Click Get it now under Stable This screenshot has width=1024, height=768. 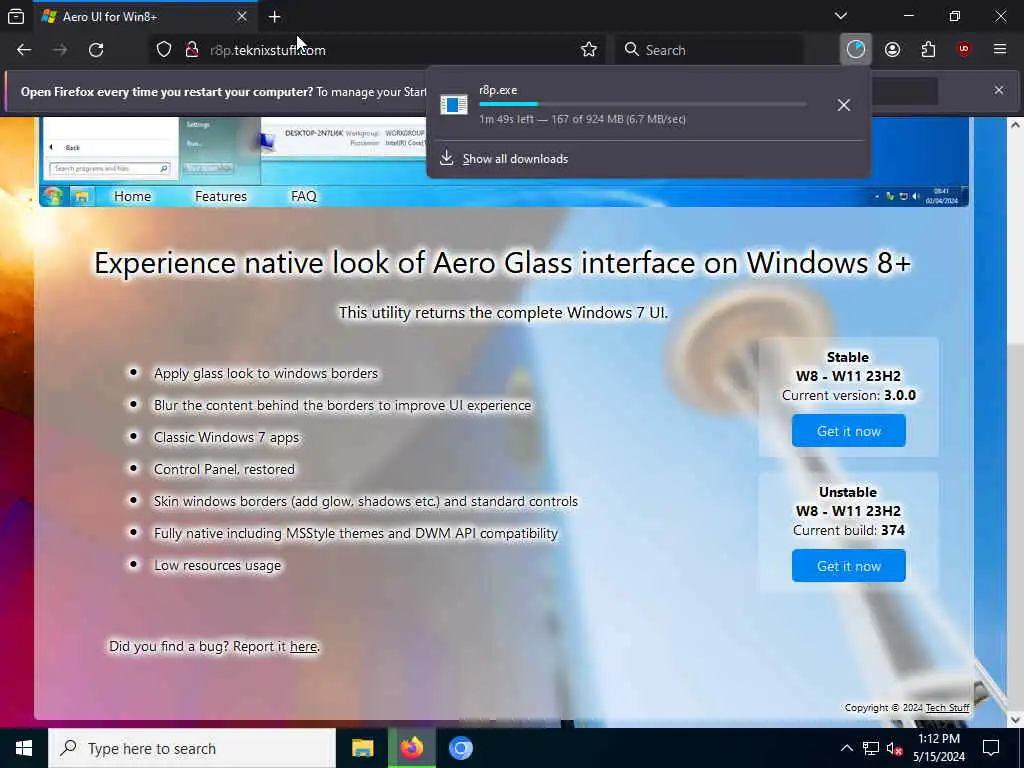(848, 431)
